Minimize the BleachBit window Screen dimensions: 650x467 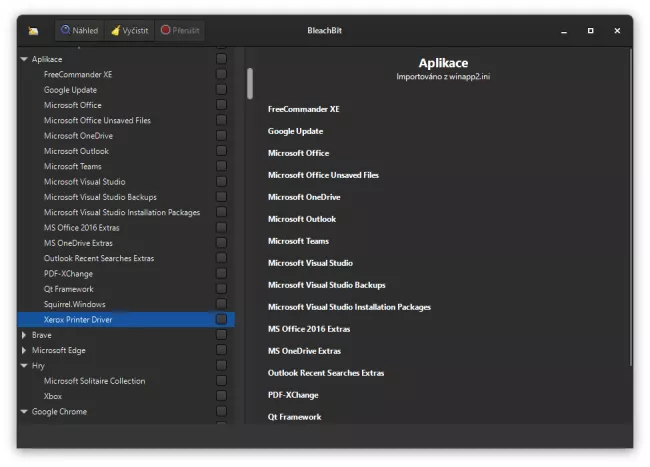point(563,31)
